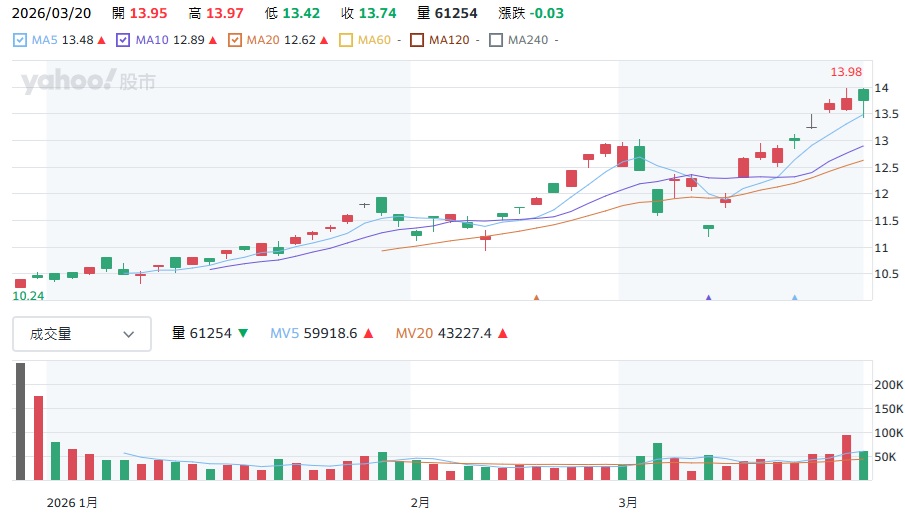The height and width of the screenshot is (514, 905).
Task: Select the purple triangle marker below chart
Action: tap(709, 297)
